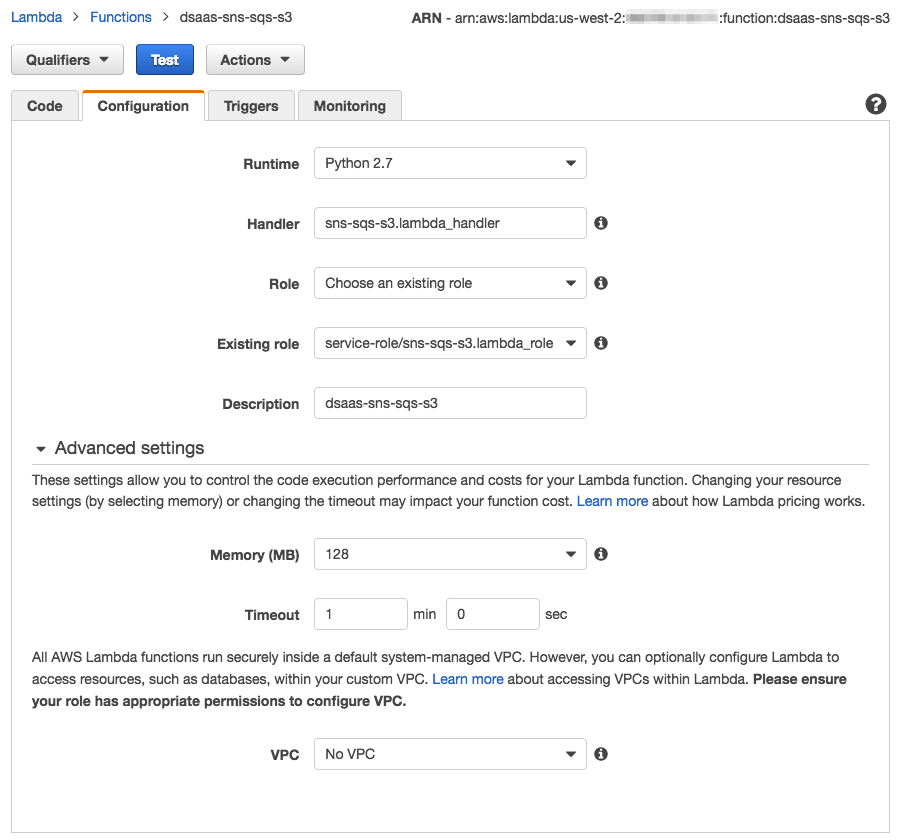The image size is (897, 840).
Task: Click the info icon next to the VPC selector
Action: point(600,754)
